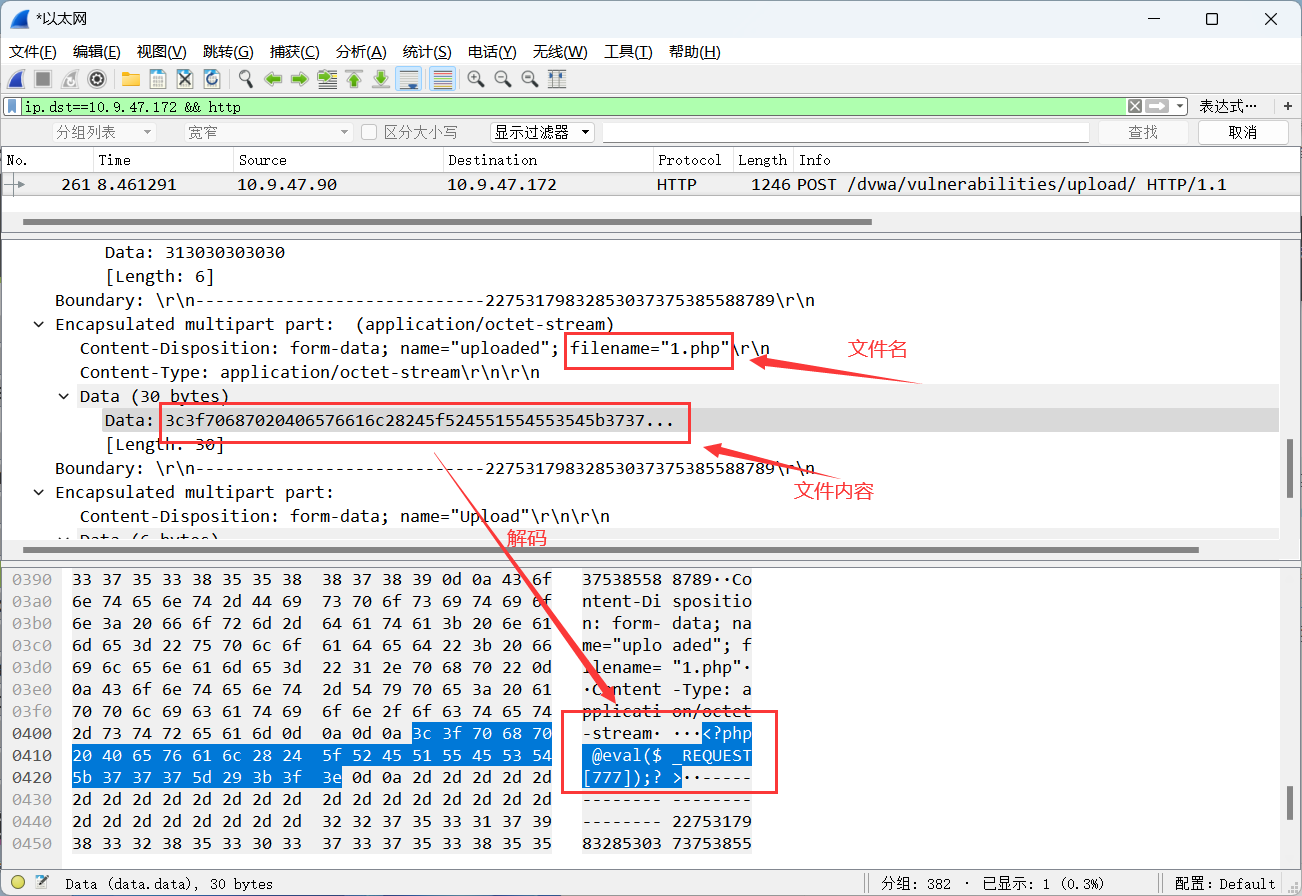Open the display filter bookmark menu
Viewport: 1302px width, 896px height.
click(12, 106)
